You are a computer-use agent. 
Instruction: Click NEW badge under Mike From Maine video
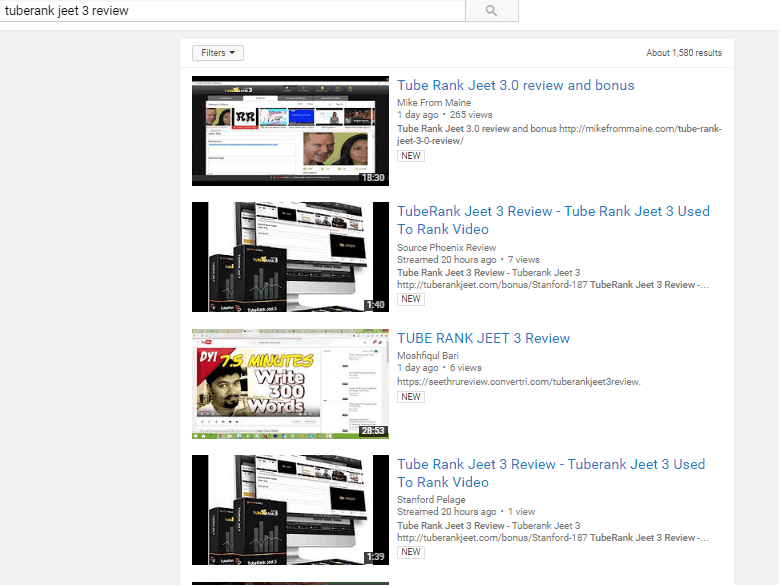pyautogui.click(x=411, y=156)
